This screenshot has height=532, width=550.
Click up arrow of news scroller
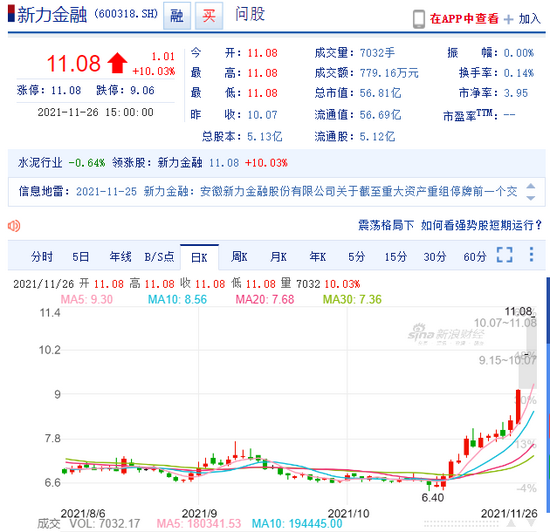click(x=531, y=186)
